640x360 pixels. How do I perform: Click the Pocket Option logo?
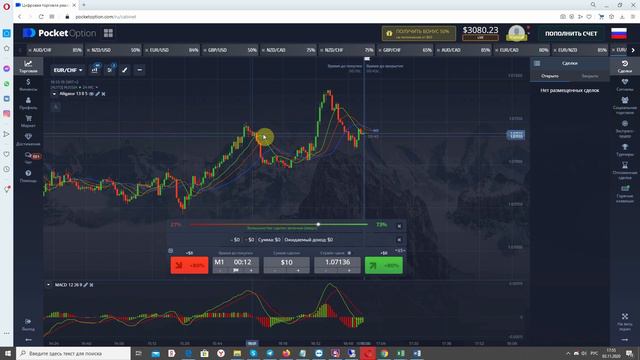pyautogui.click(x=60, y=33)
